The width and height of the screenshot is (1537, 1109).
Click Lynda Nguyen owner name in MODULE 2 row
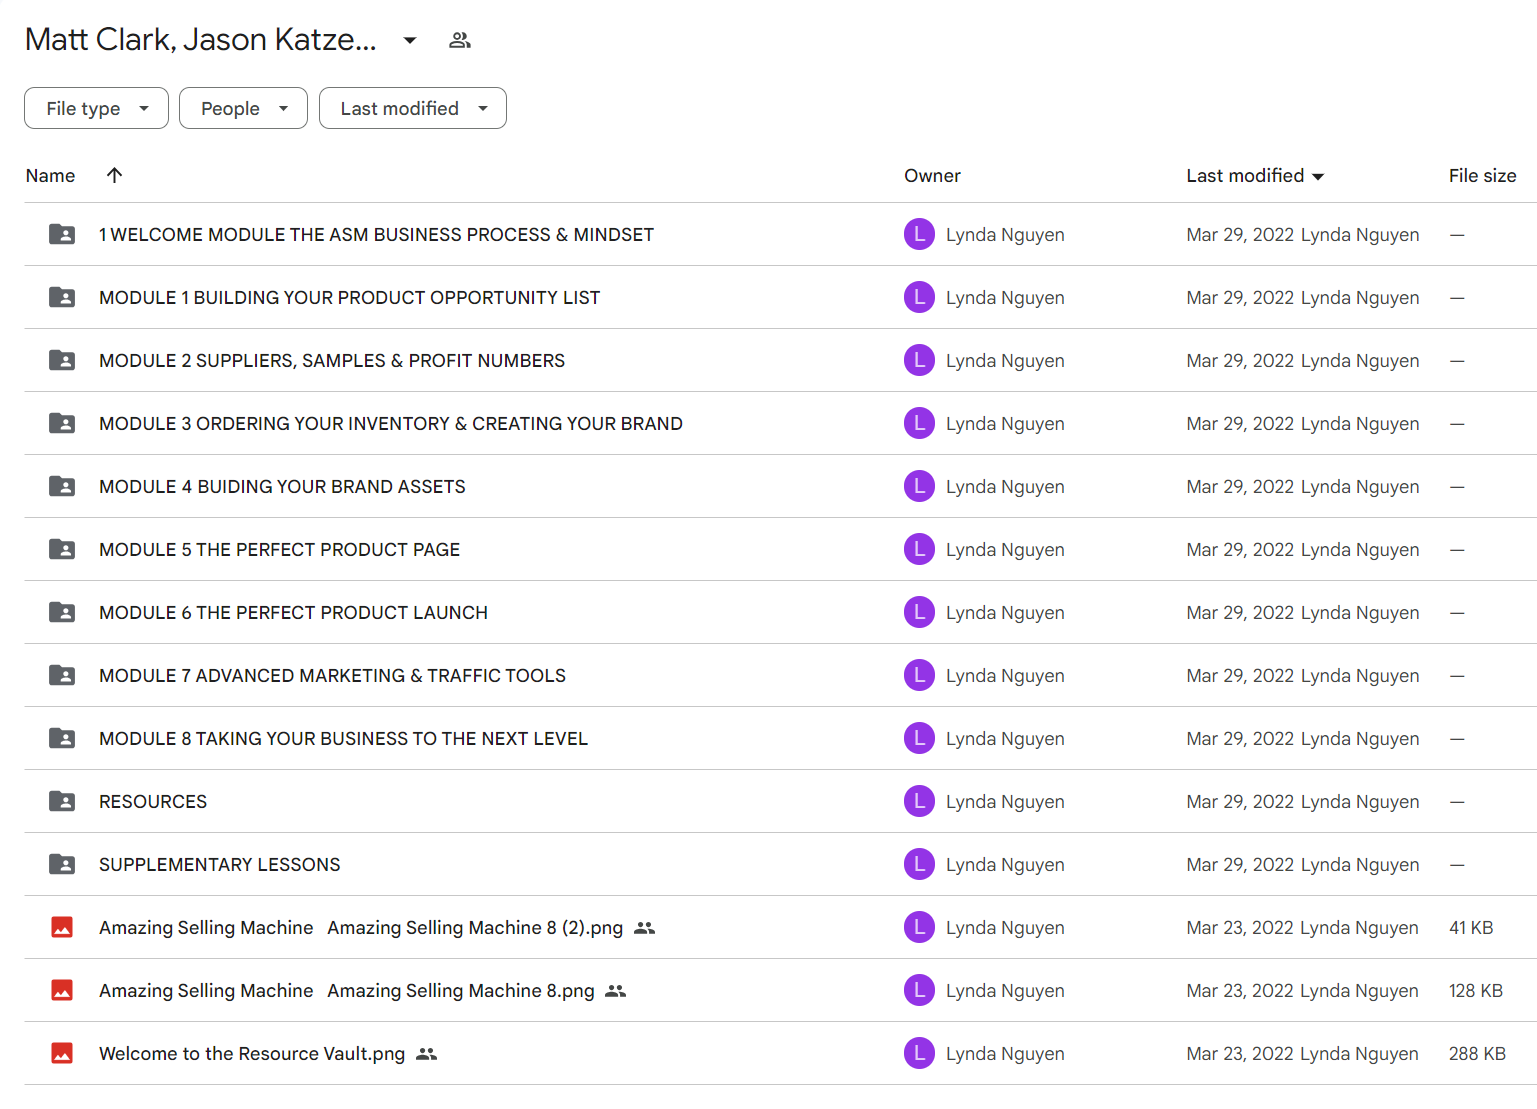pyautogui.click(x=1005, y=361)
